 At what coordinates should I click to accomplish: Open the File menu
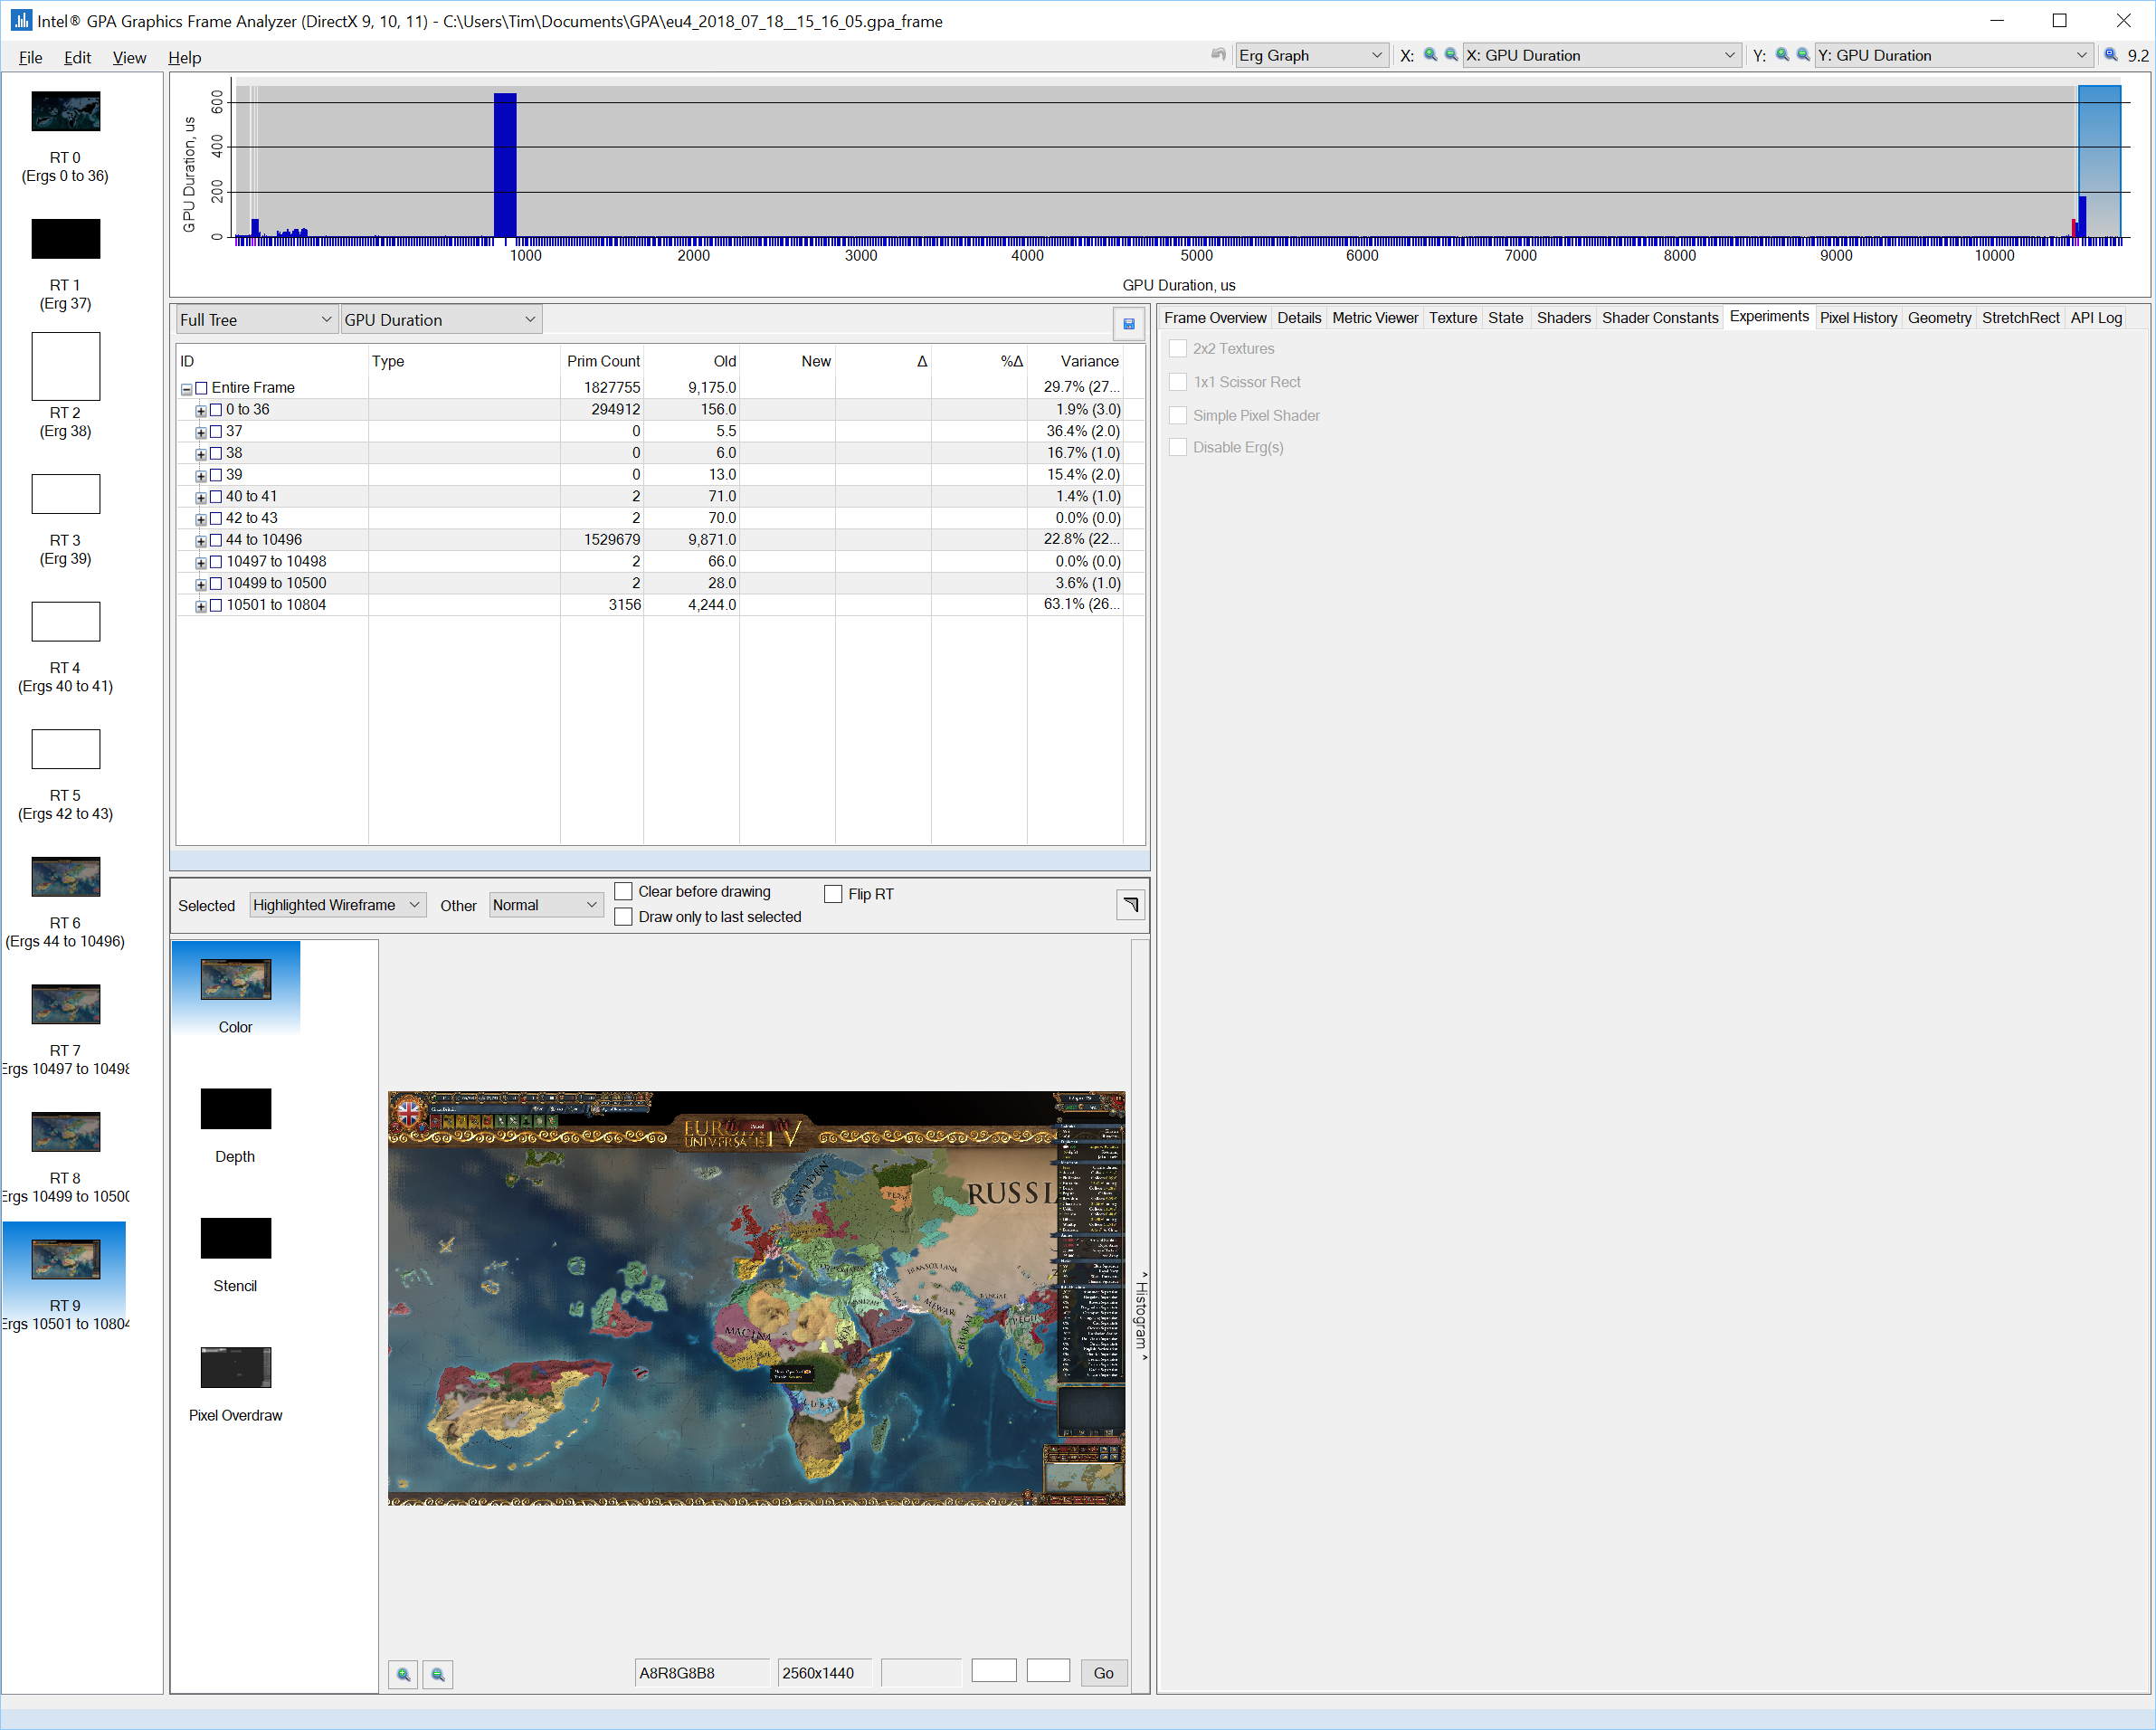[30, 57]
